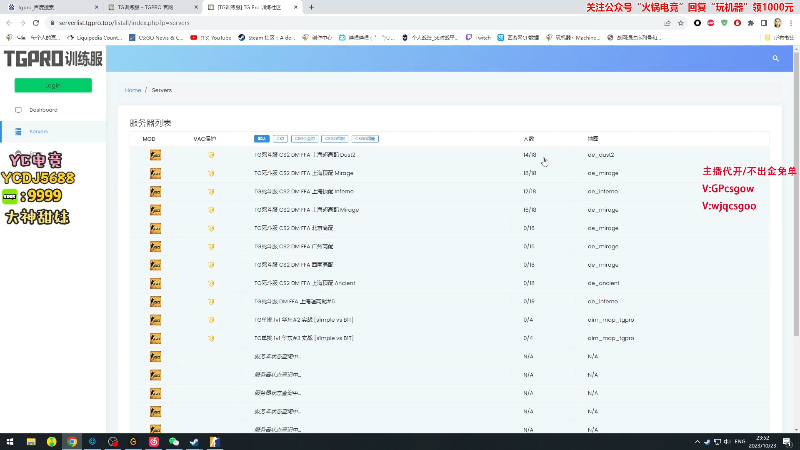Click the VAC shield in the last dim_map_tgpro row
The height and width of the screenshot is (450, 800).
211,338
